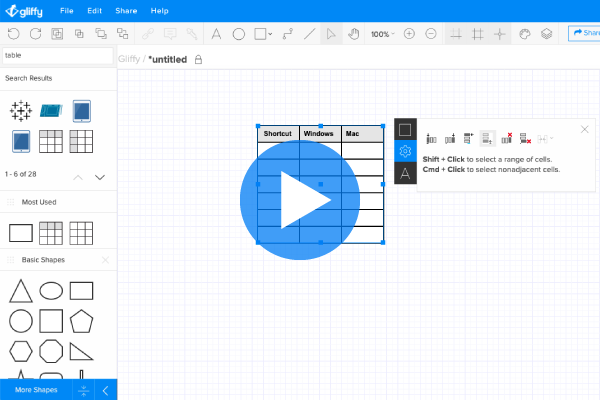Open table settings gear tab
600x400 pixels.
pos(405,151)
